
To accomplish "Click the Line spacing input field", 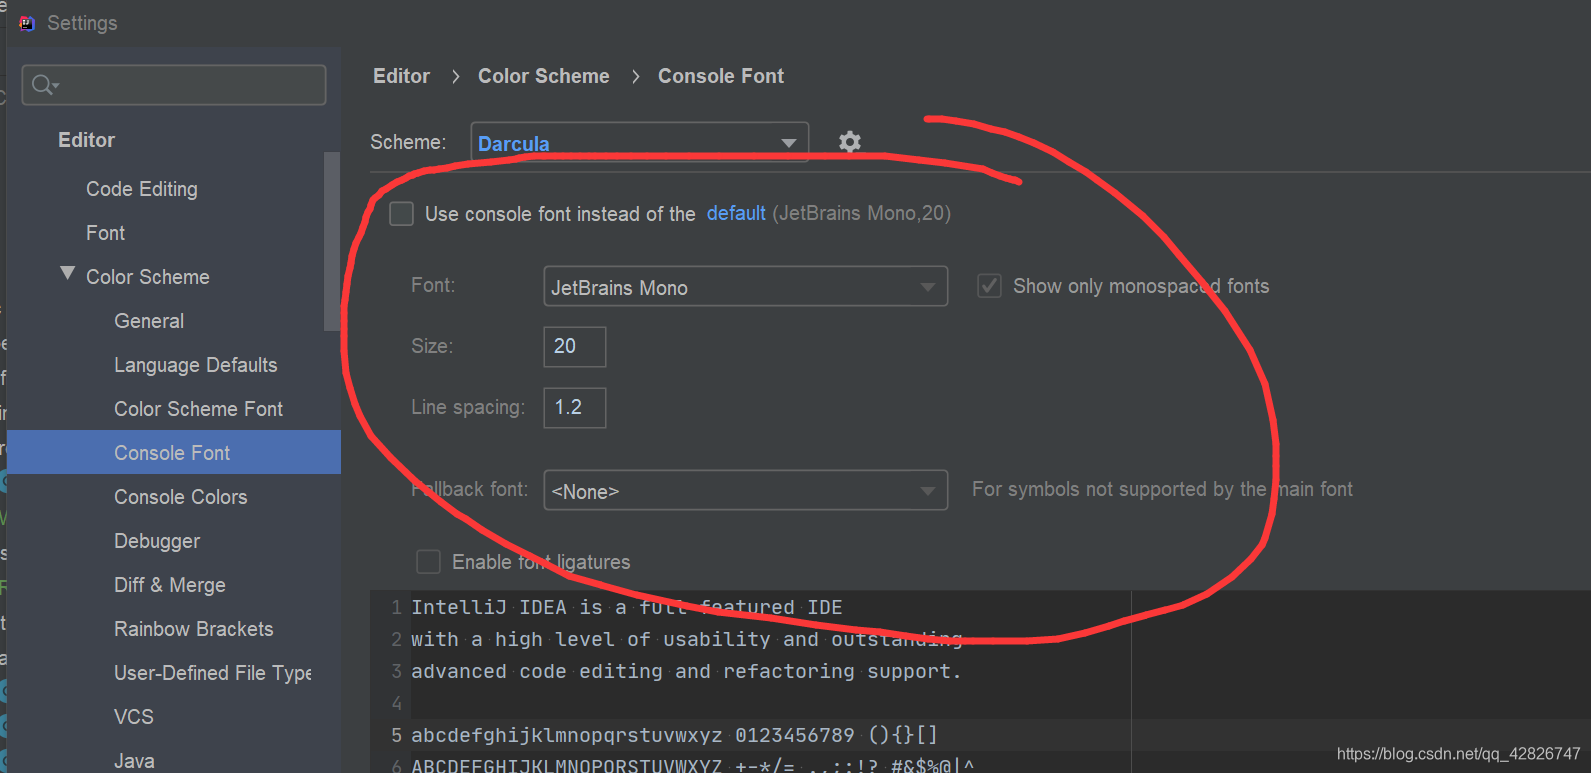I will (575, 408).
